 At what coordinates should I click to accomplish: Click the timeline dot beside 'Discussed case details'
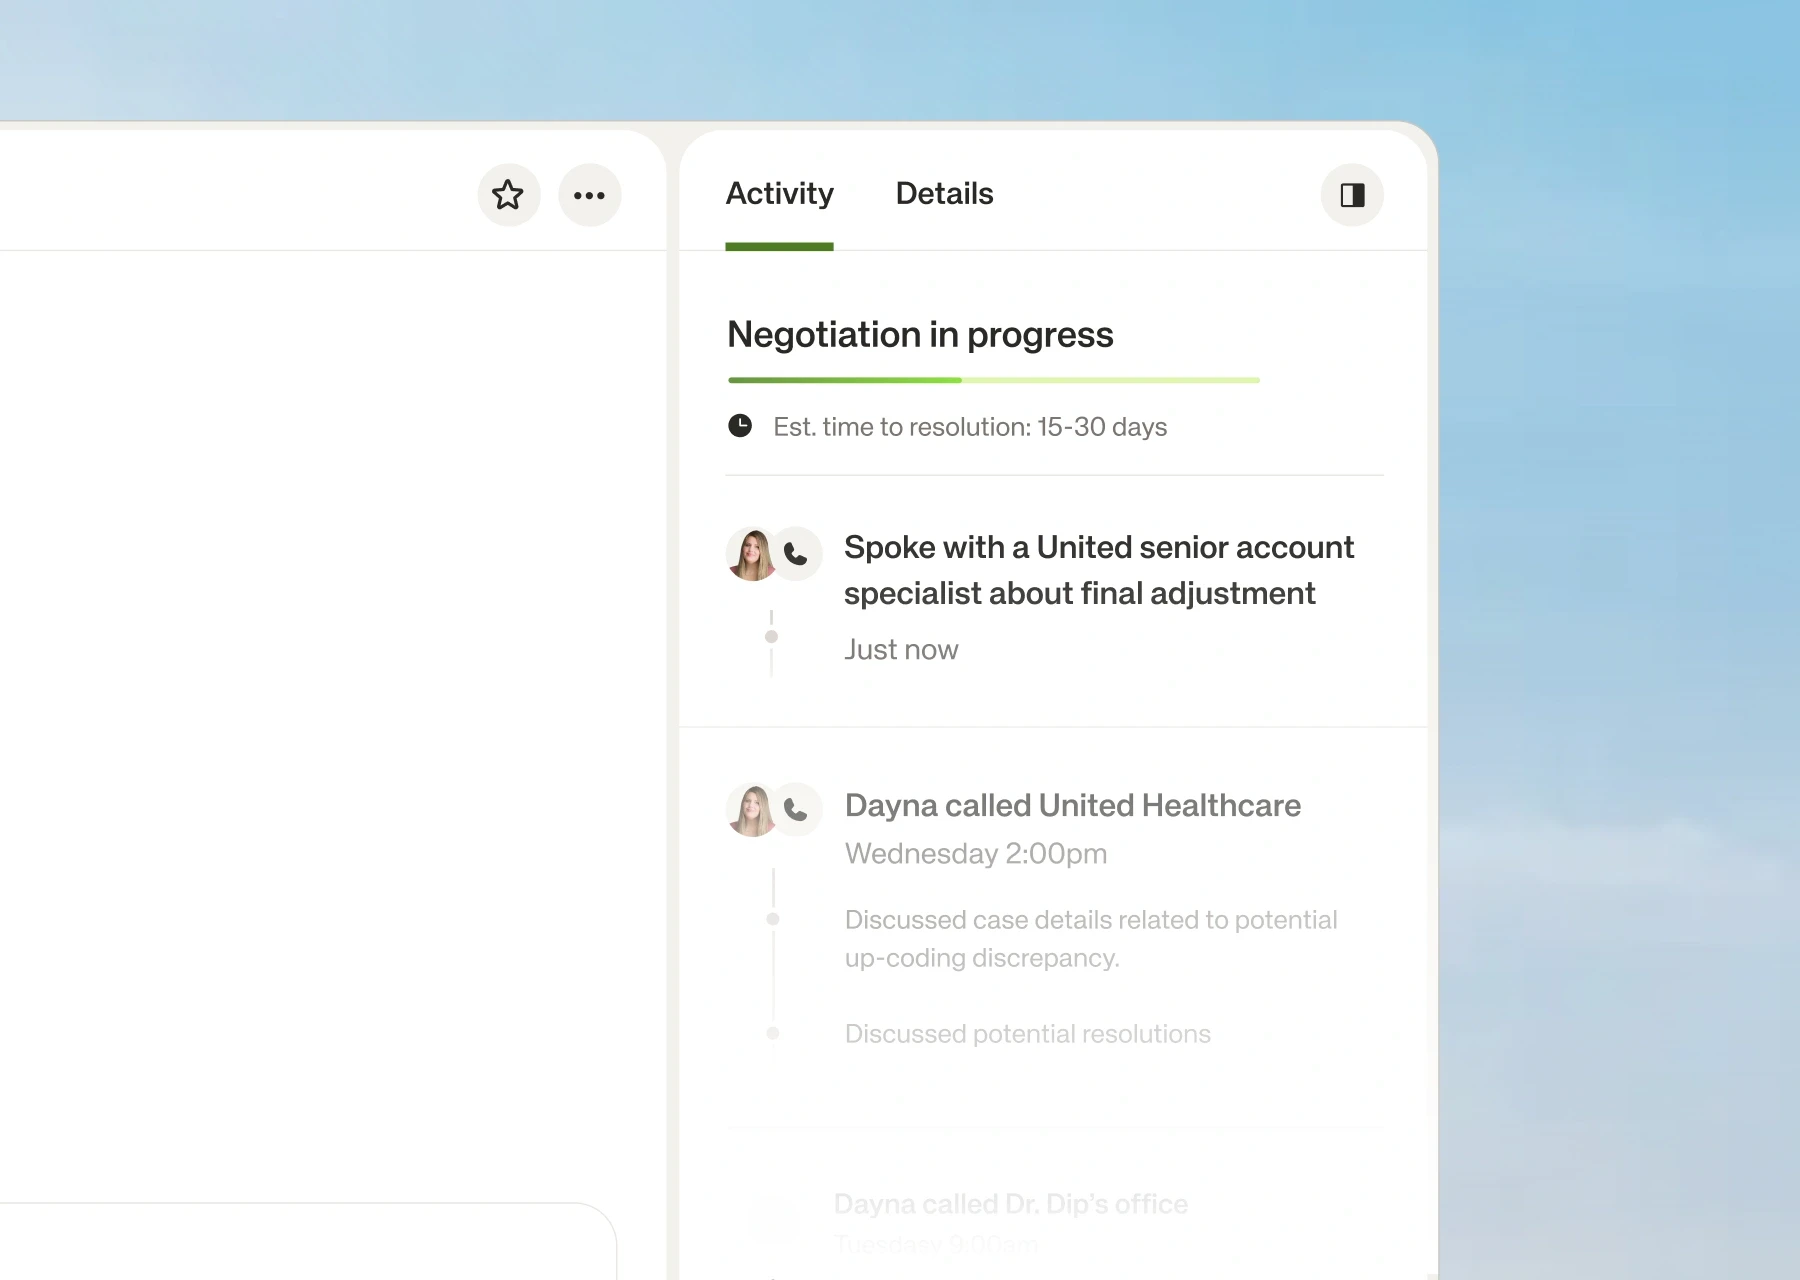point(772,919)
